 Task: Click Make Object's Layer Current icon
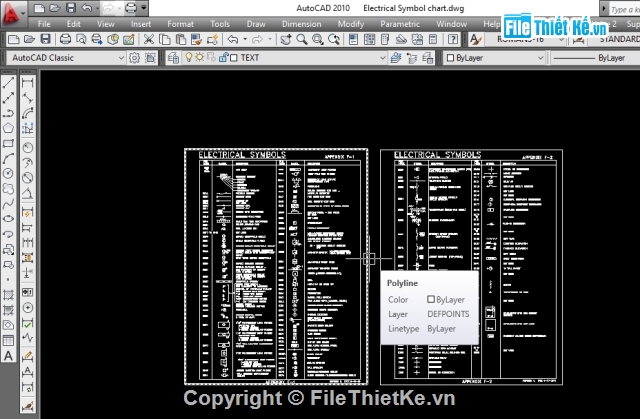pos(396,58)
